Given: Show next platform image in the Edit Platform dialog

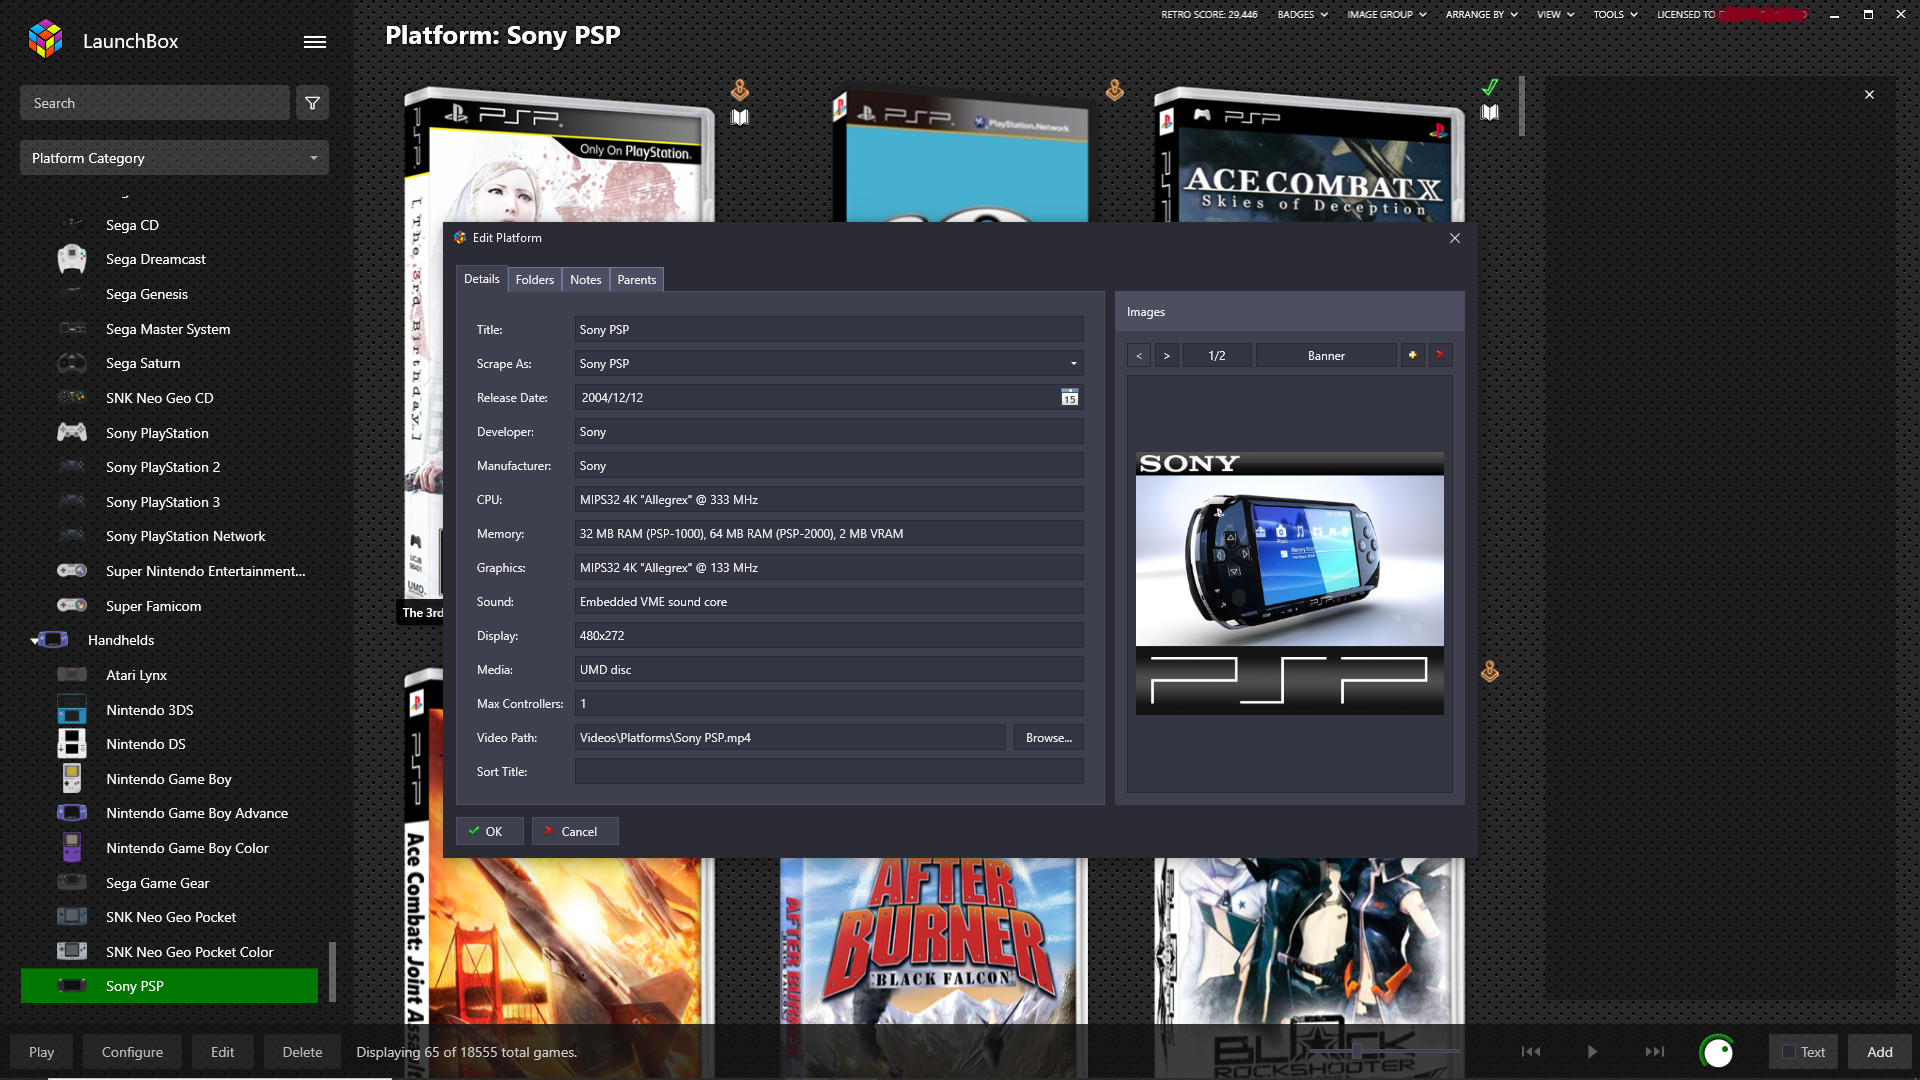Looking at the screenshot, I should [1166, 356].
